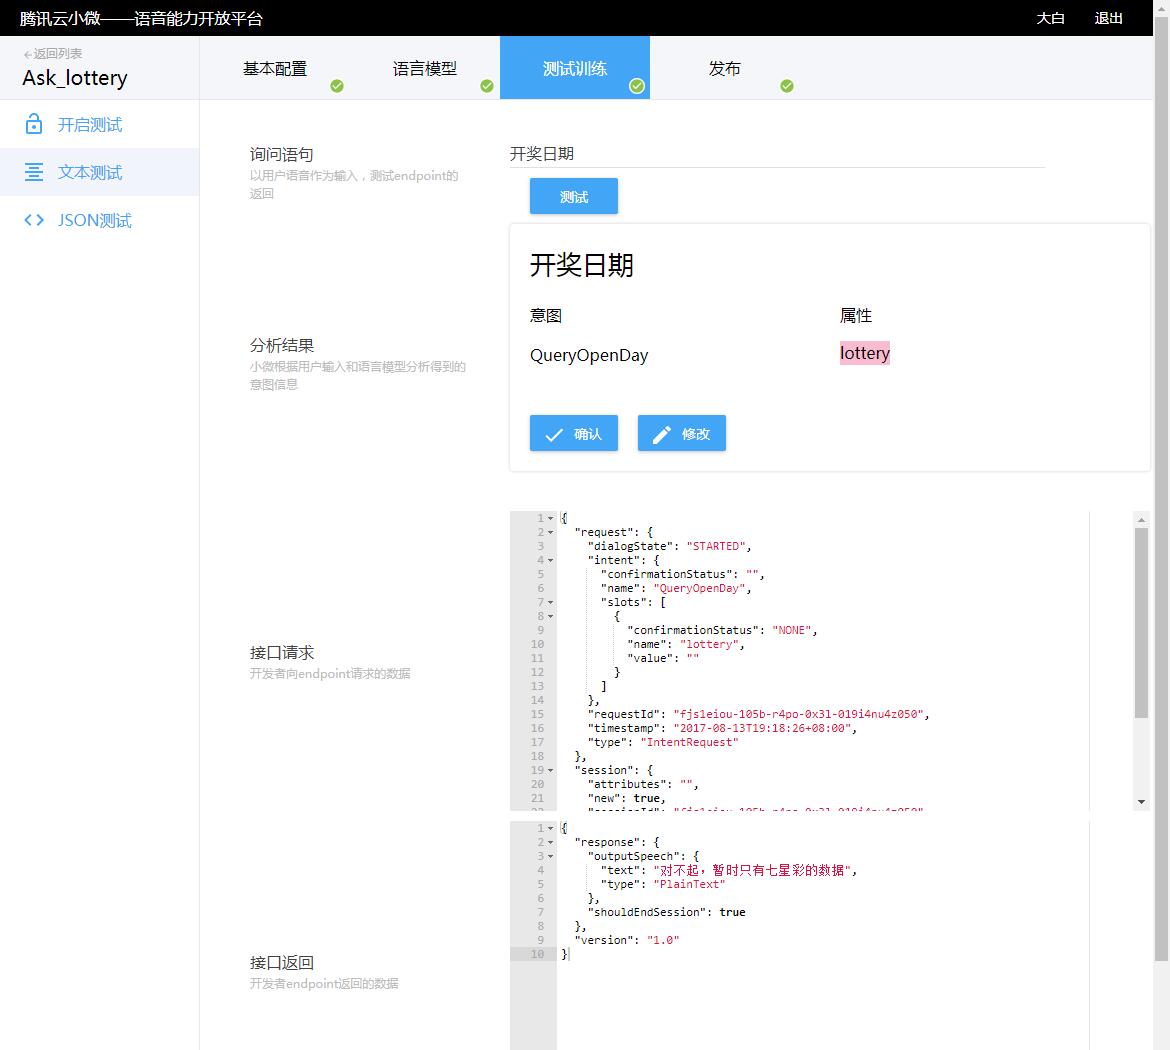The height and width of the screenshot is (1050, 1170).
Task: Collapse the slots array fold at line 7
Action: pos(548,602)
